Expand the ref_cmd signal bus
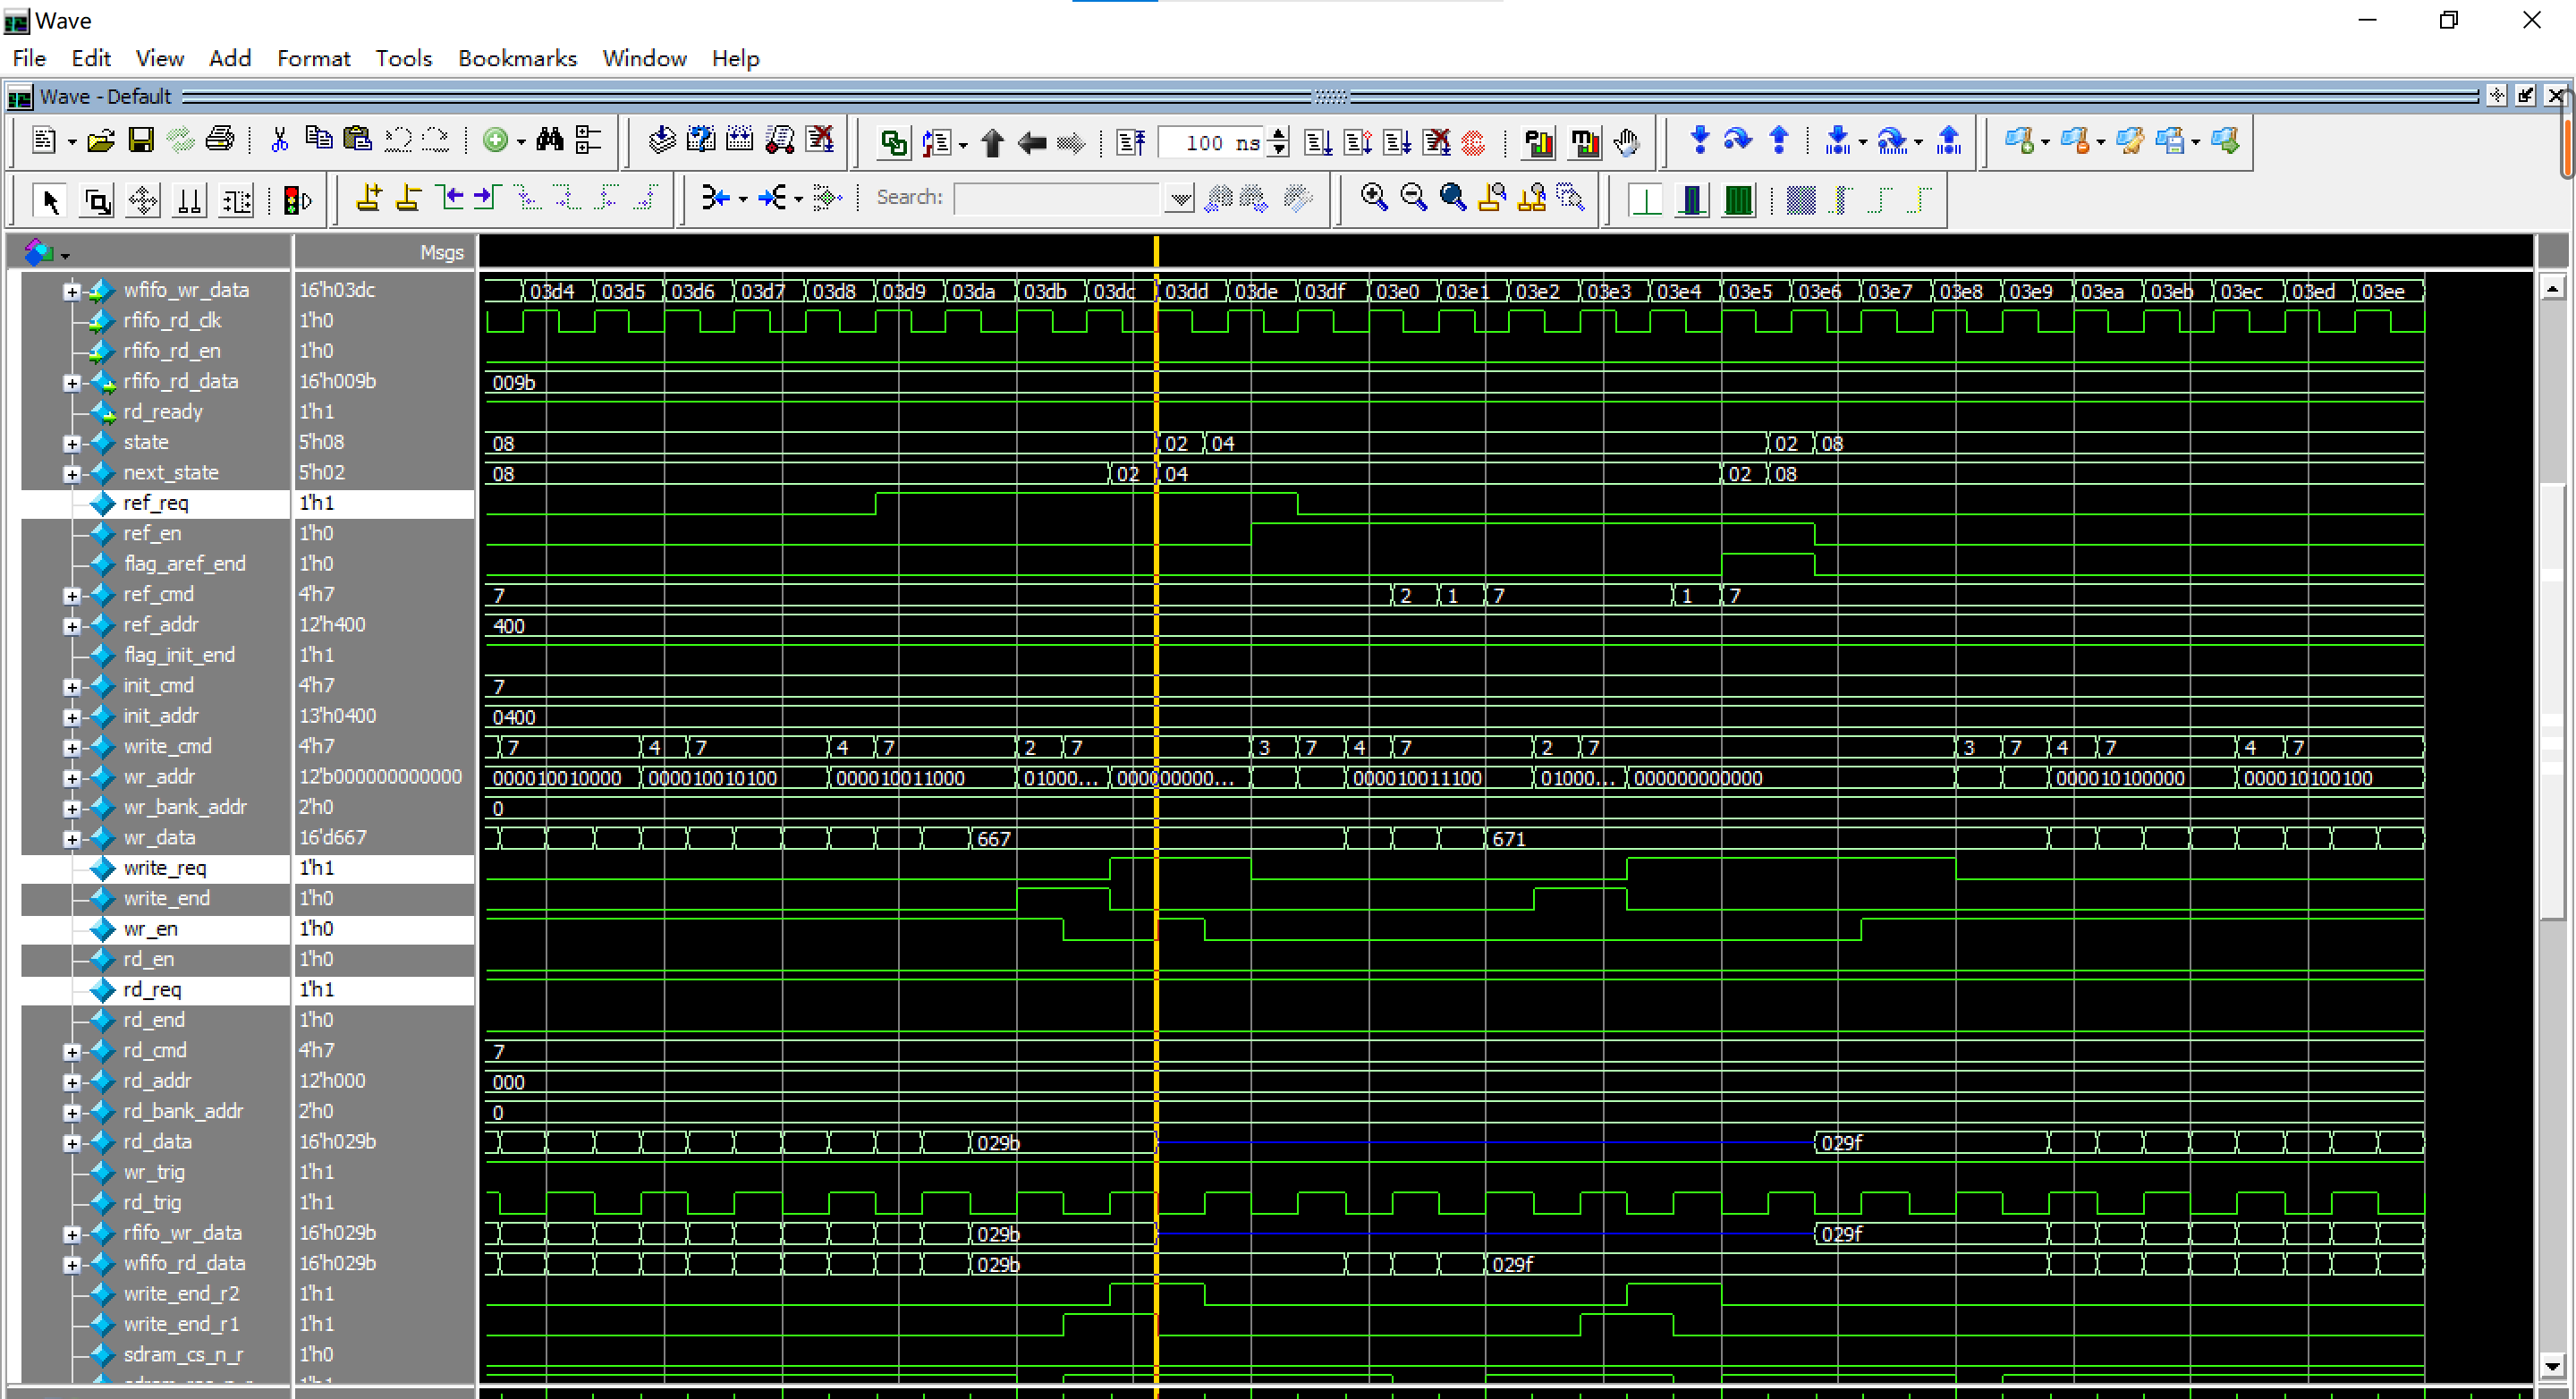The image size is (2576, 1399). pos(72,596)
